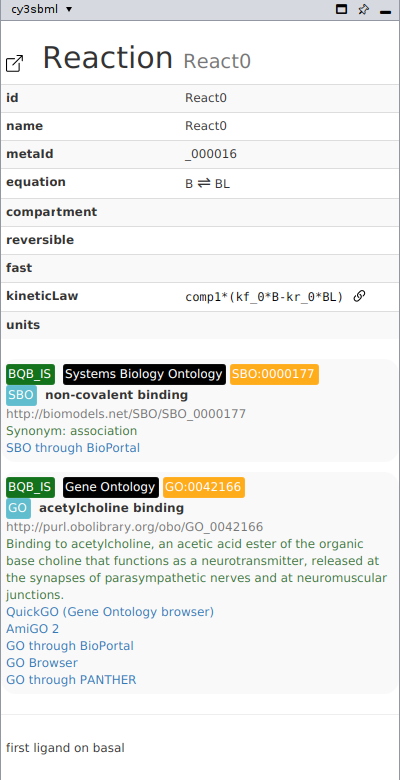Image resolution: width=400 pixels, height=780 pixels.
Task: Click the id value React0
Action: coord(206,98)
